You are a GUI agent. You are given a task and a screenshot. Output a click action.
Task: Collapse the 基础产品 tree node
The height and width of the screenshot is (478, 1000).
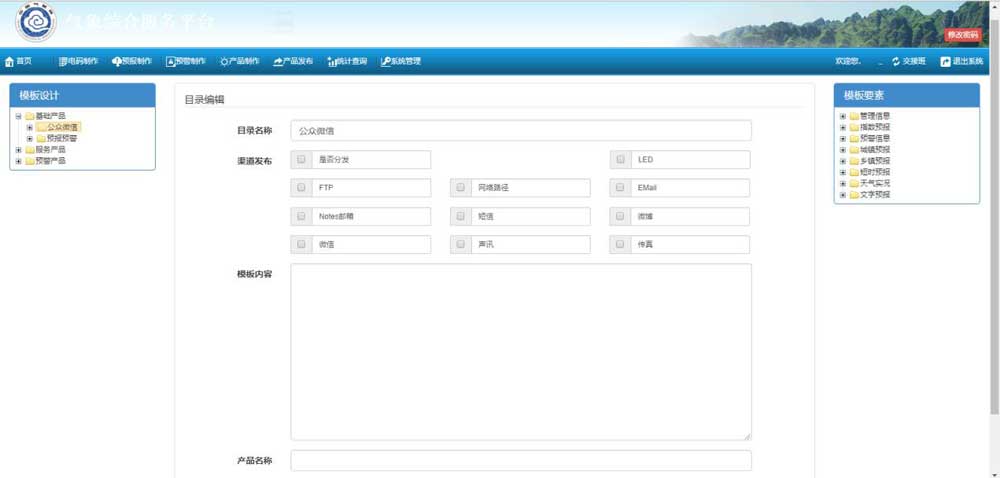pyautogui.click(x=18, y=116)
